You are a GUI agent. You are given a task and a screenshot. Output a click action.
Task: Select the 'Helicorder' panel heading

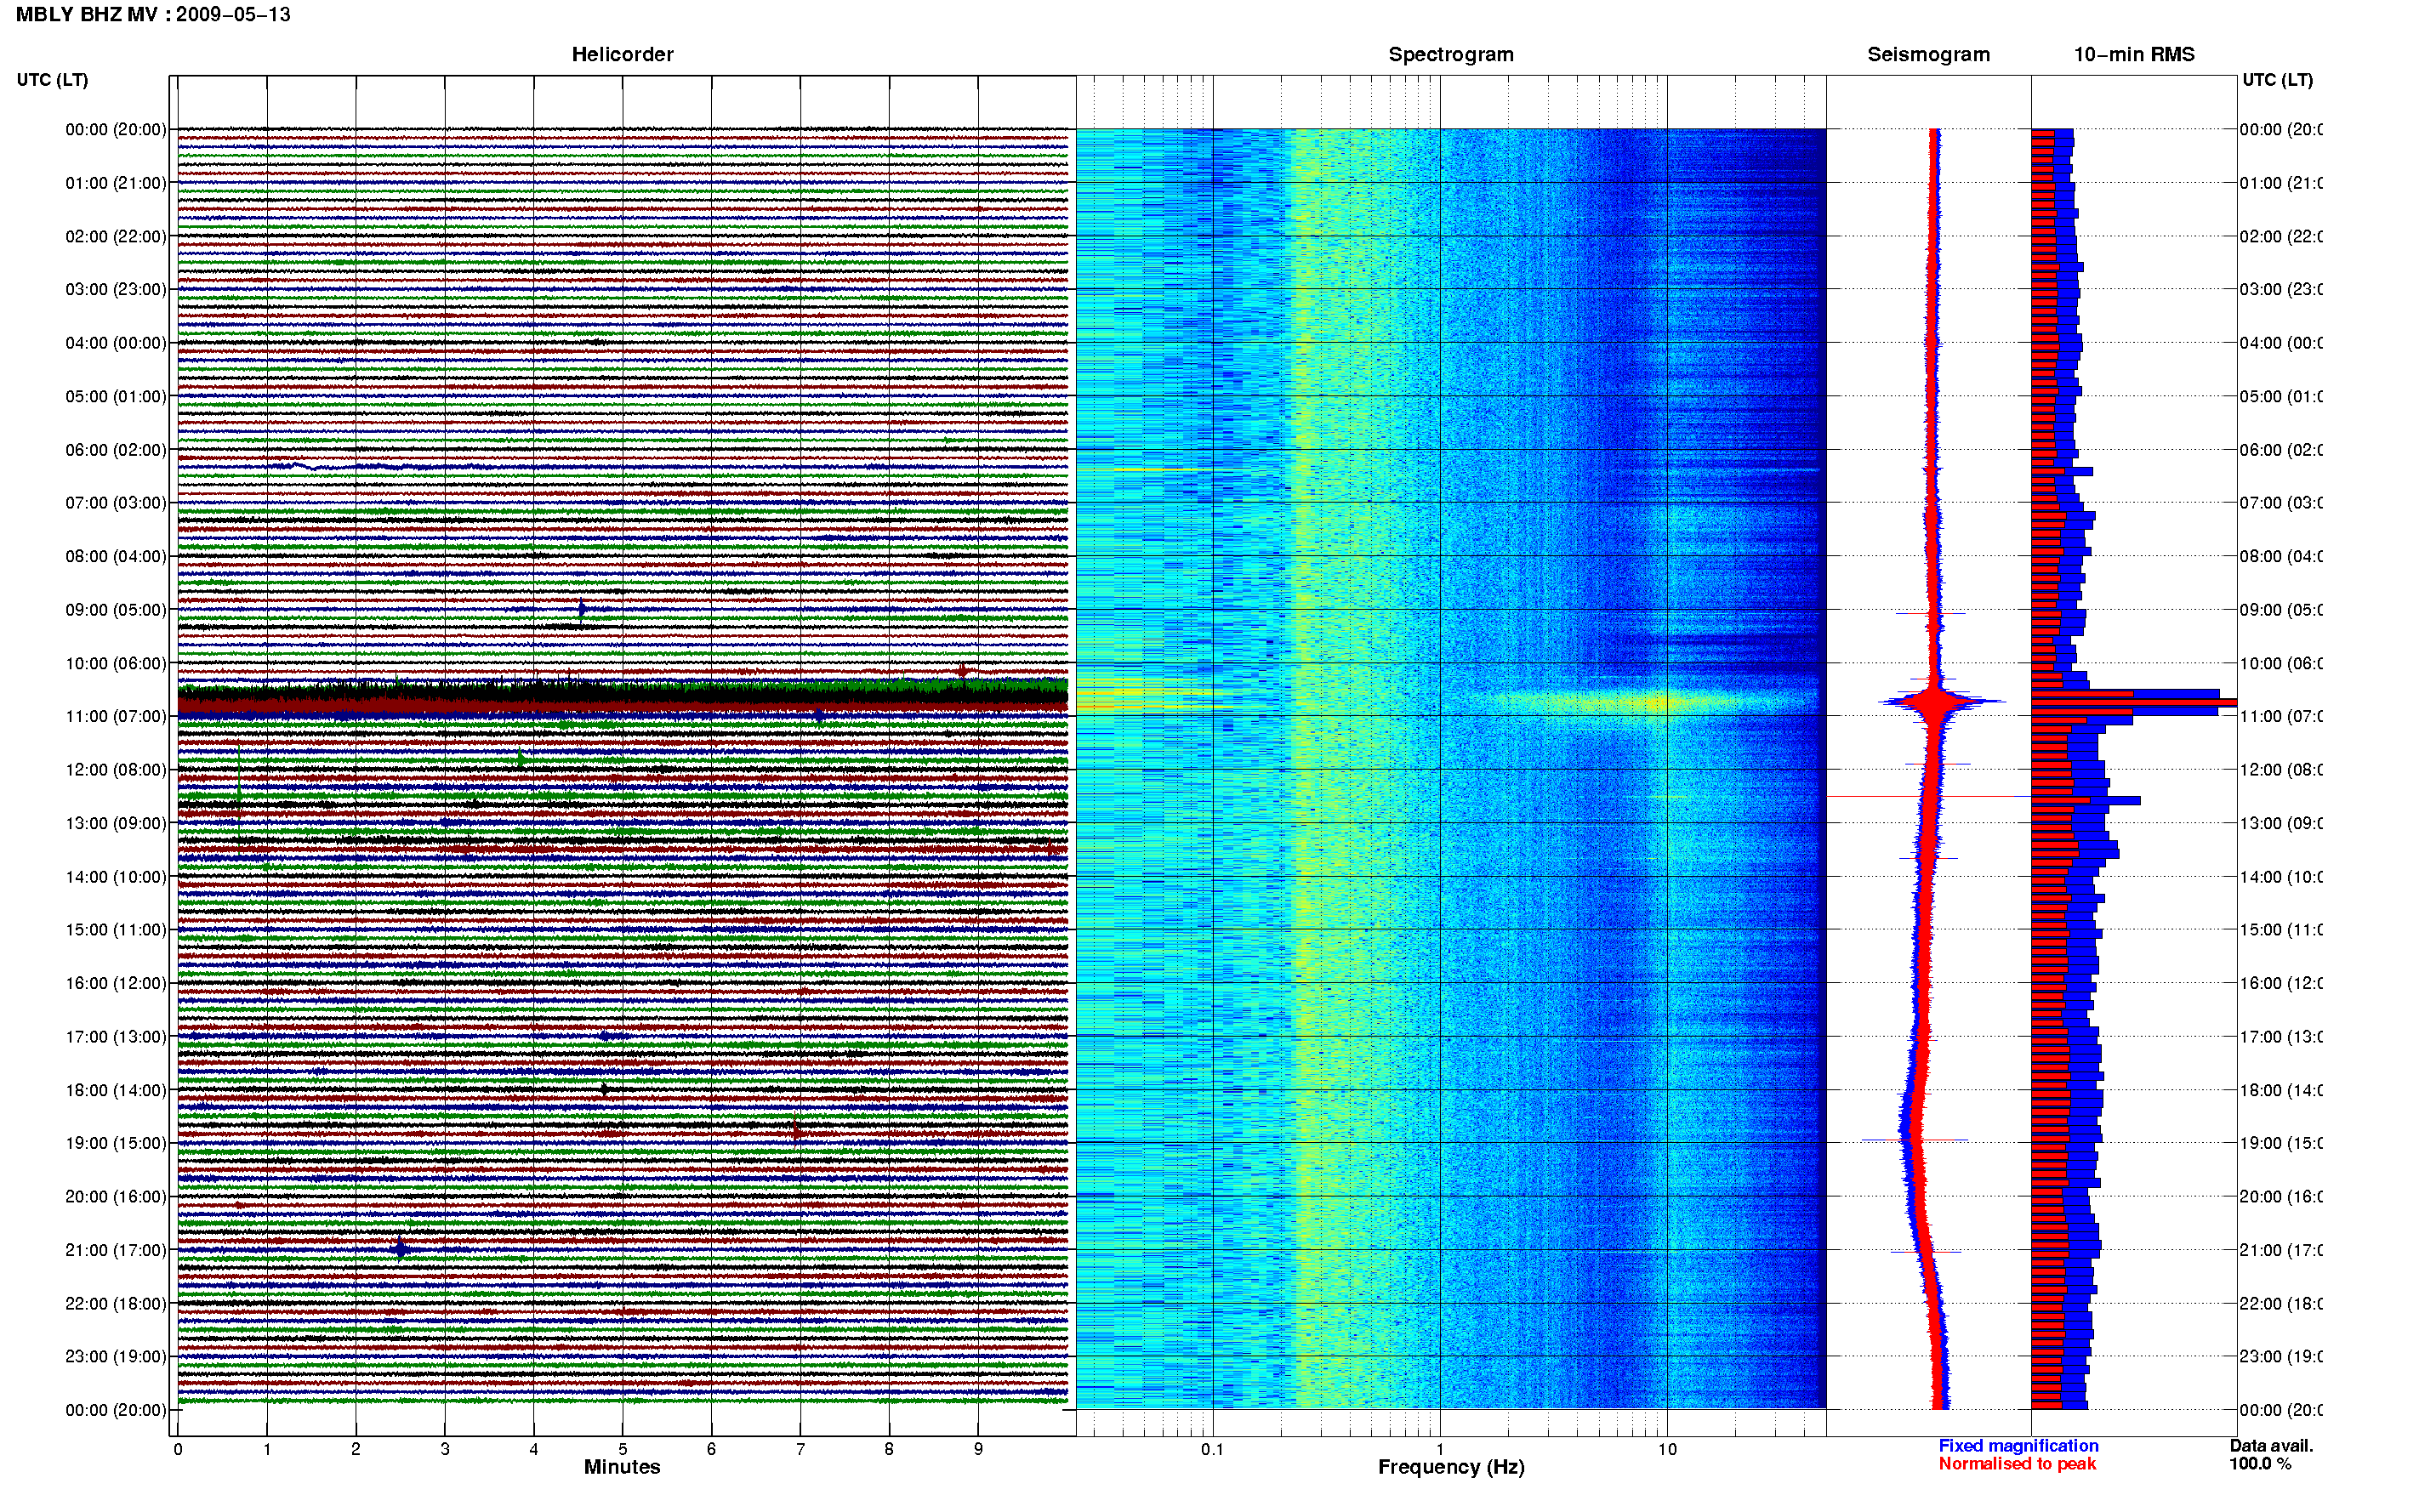click(622, 55)
